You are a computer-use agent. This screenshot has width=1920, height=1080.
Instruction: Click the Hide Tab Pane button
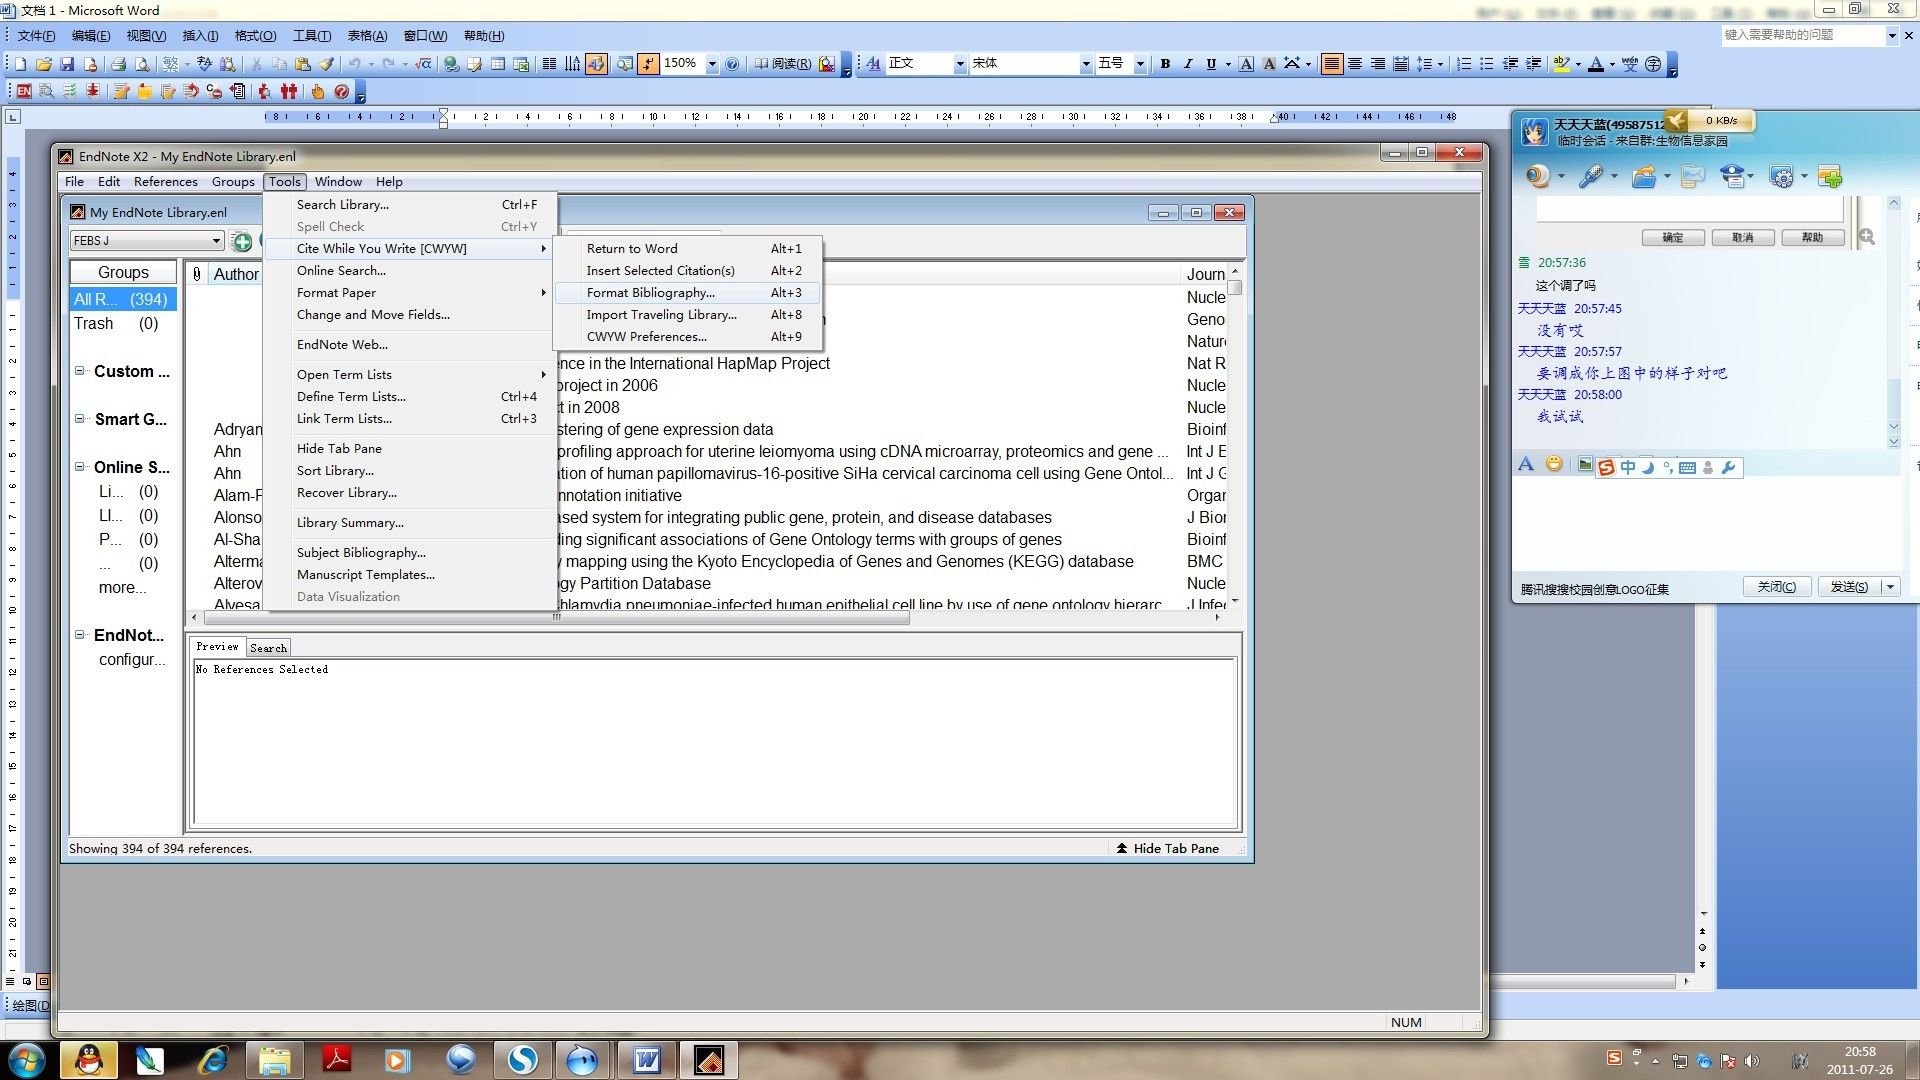pos(1168,849)
